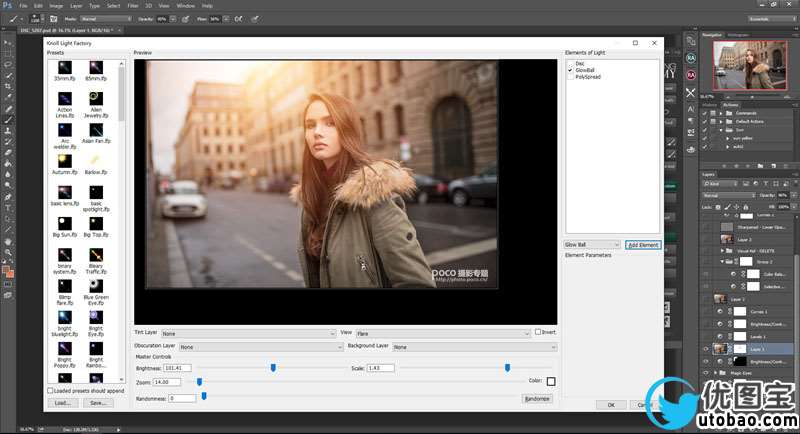Pick the basic spotlight.lfp preset
This screenshot has width=800, height=434.
[x=96, y=192]
